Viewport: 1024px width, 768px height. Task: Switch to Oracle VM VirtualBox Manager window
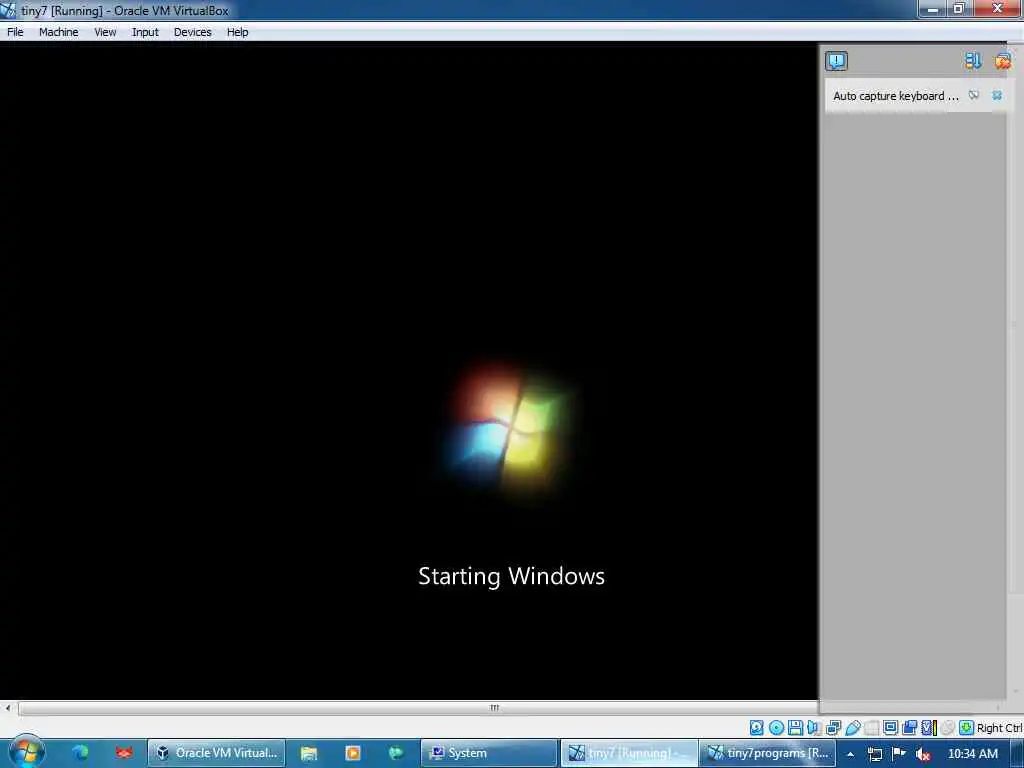coord(216,753)
